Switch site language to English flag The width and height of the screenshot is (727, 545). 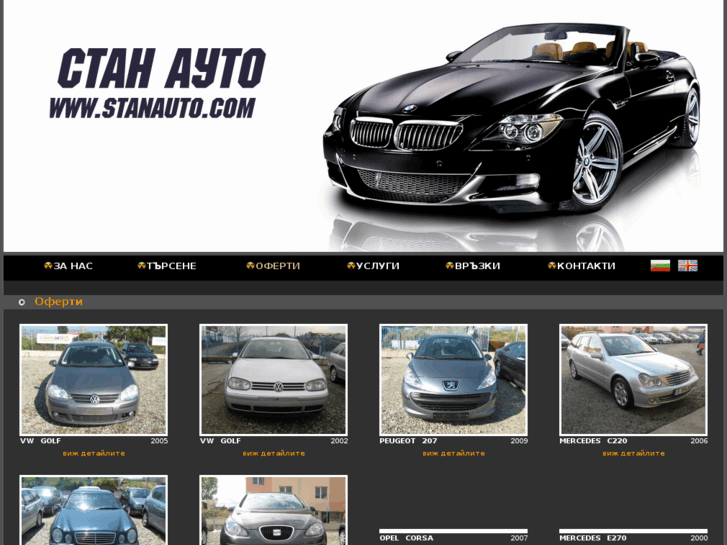[688, 266]
